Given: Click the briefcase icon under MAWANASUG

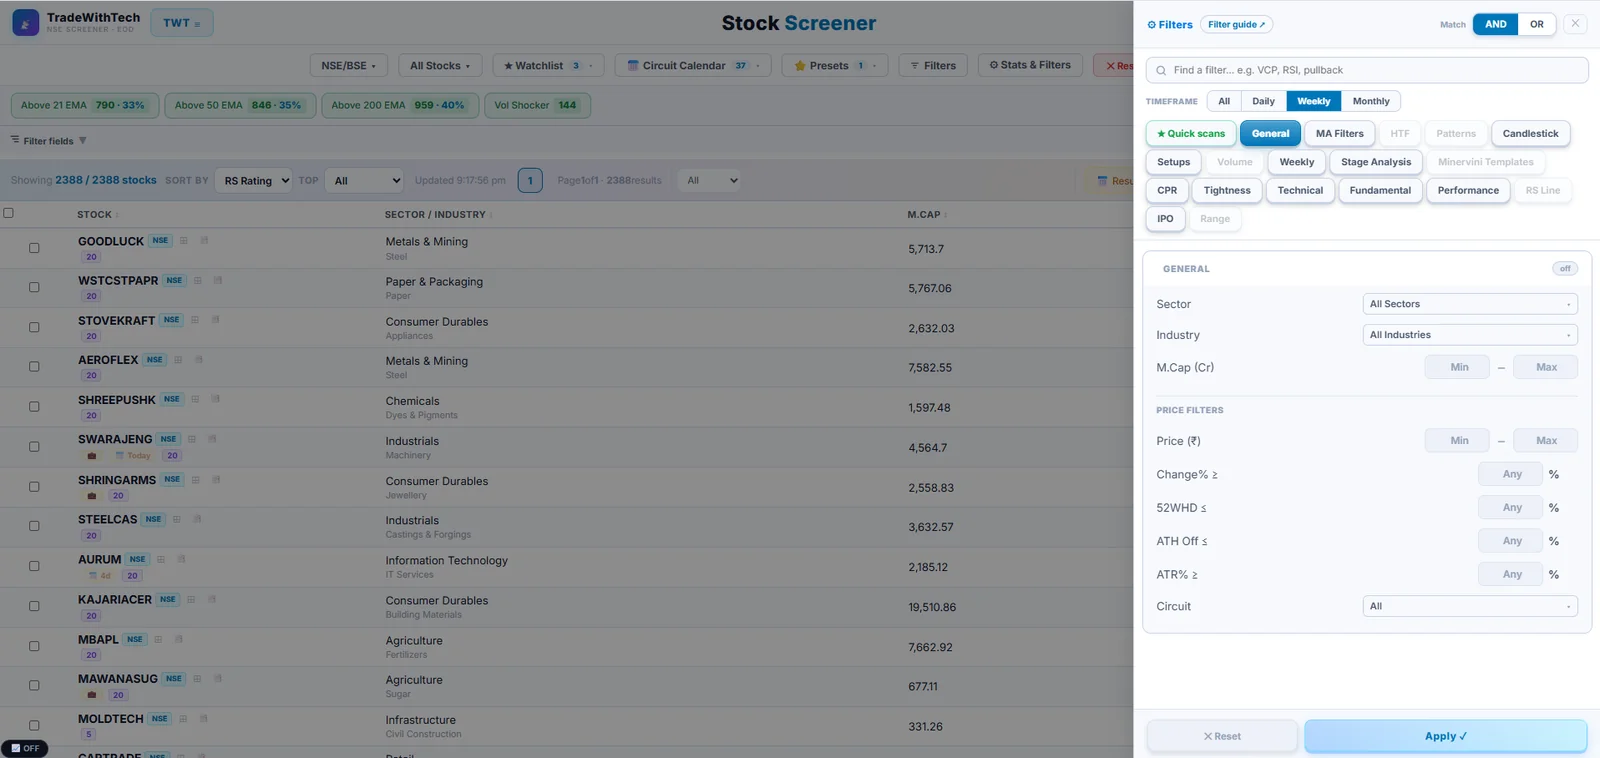Looking at the screenshot, I should pos(92,695).
